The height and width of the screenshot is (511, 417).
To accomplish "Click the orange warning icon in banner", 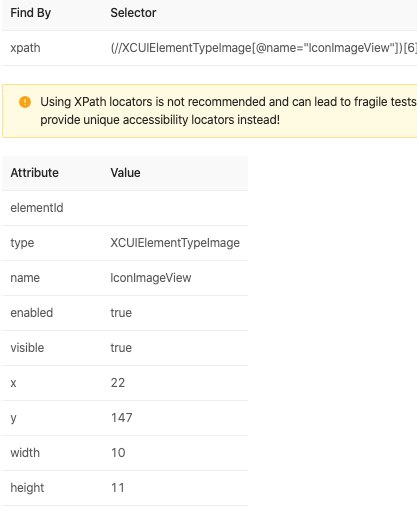I will click(x=25, y=102).
